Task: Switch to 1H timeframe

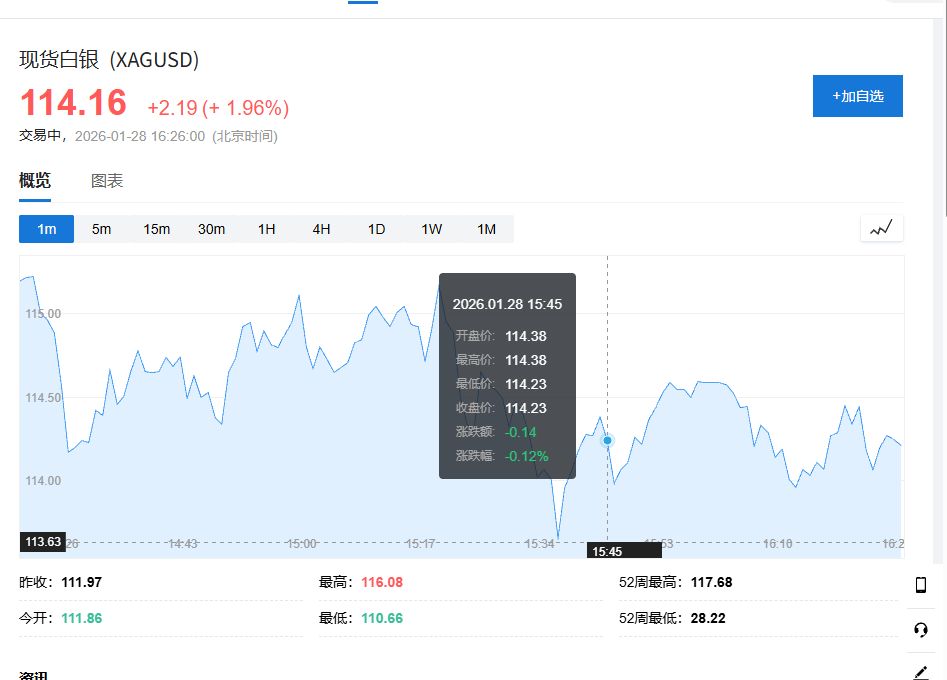Action: pyautogui.click(x=267, y=229)
